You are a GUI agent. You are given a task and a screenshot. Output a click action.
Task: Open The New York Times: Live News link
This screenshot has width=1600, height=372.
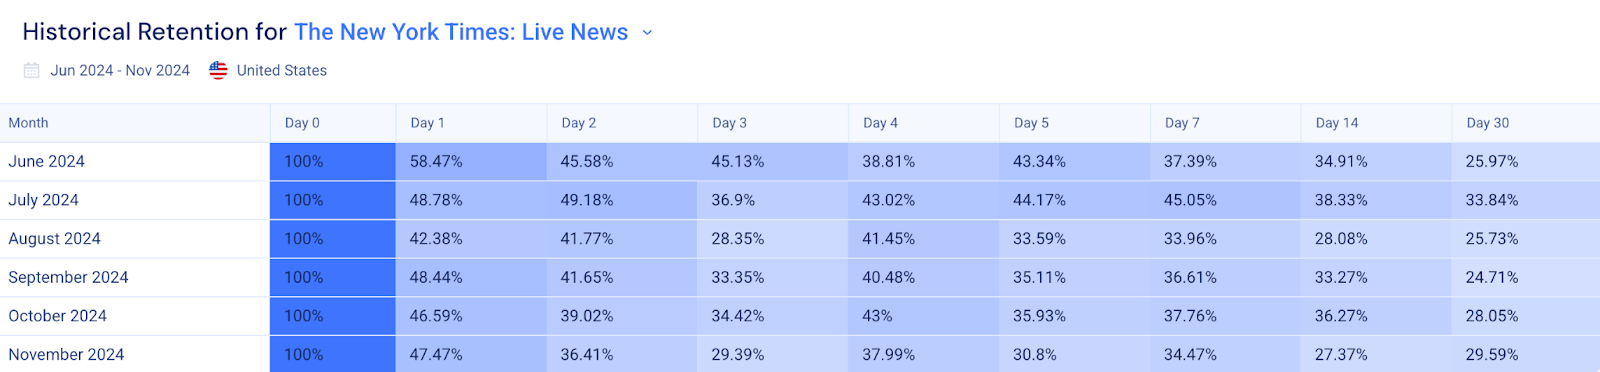[461, 32]
